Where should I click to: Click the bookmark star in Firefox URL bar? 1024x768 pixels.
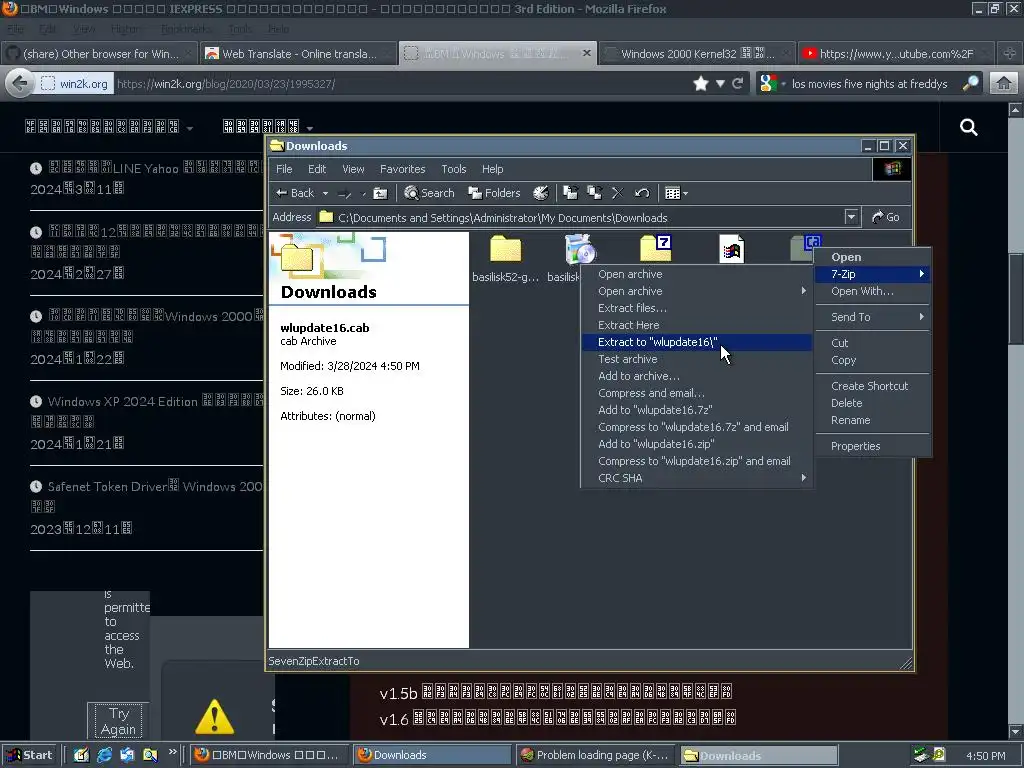pyautogui.click(x=701, y=84)
